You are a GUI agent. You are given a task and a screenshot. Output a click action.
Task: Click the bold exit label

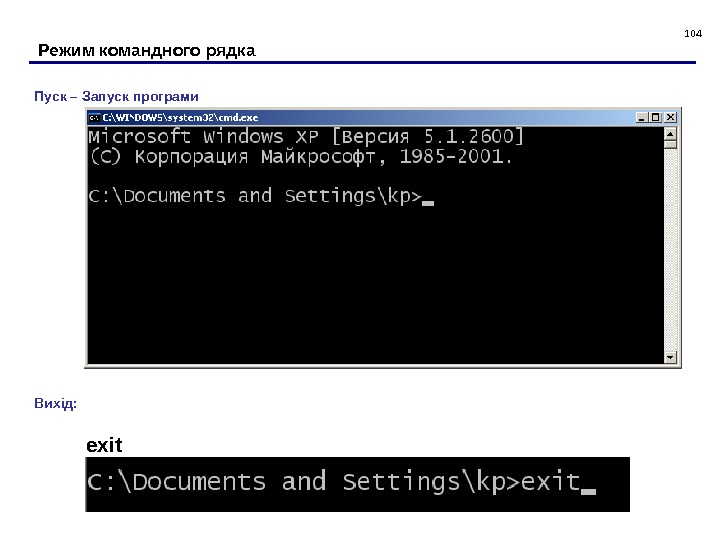(104, 445)
